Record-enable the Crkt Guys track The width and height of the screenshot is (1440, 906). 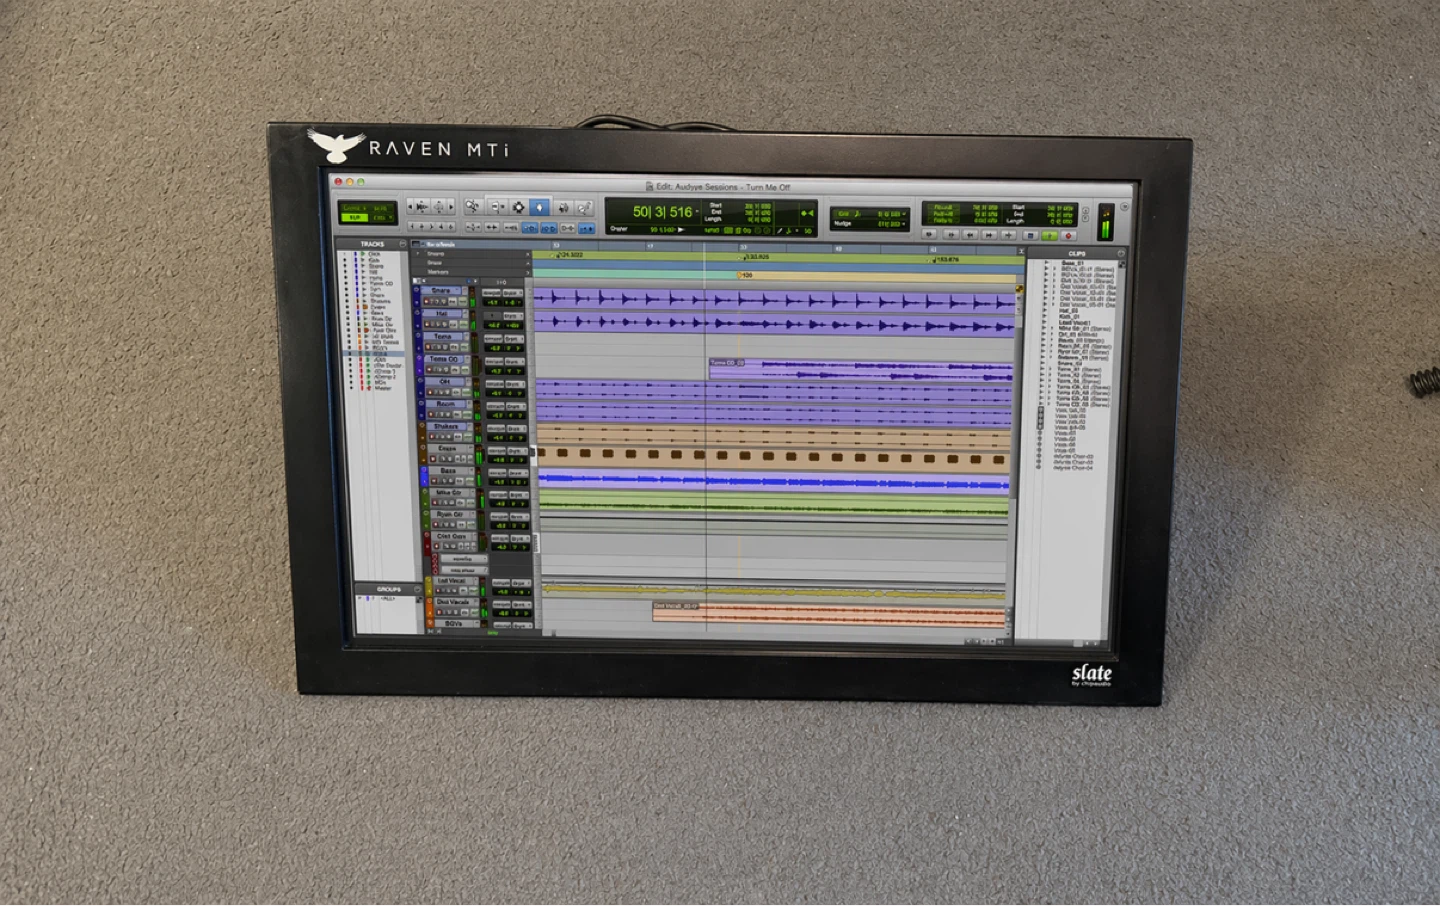click(x=436, y=546)
